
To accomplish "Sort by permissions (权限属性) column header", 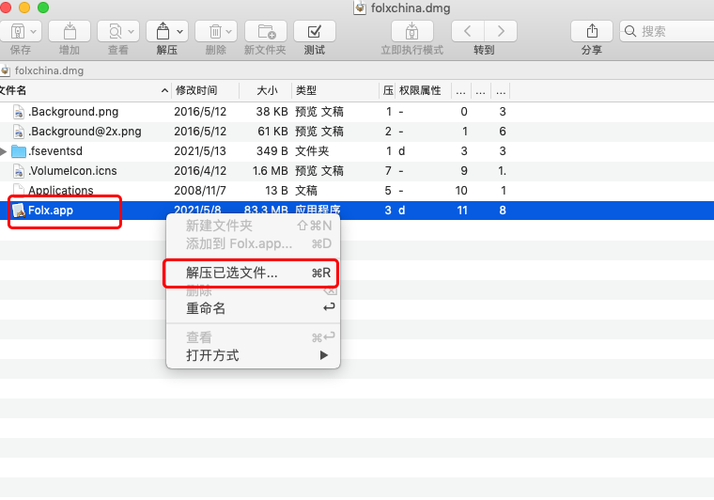I will point(420,90).
